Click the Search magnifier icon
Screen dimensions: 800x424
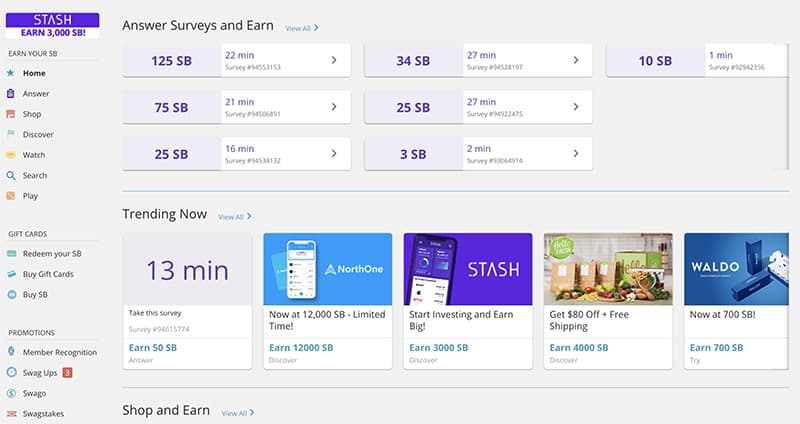click(x=10, y=176)
